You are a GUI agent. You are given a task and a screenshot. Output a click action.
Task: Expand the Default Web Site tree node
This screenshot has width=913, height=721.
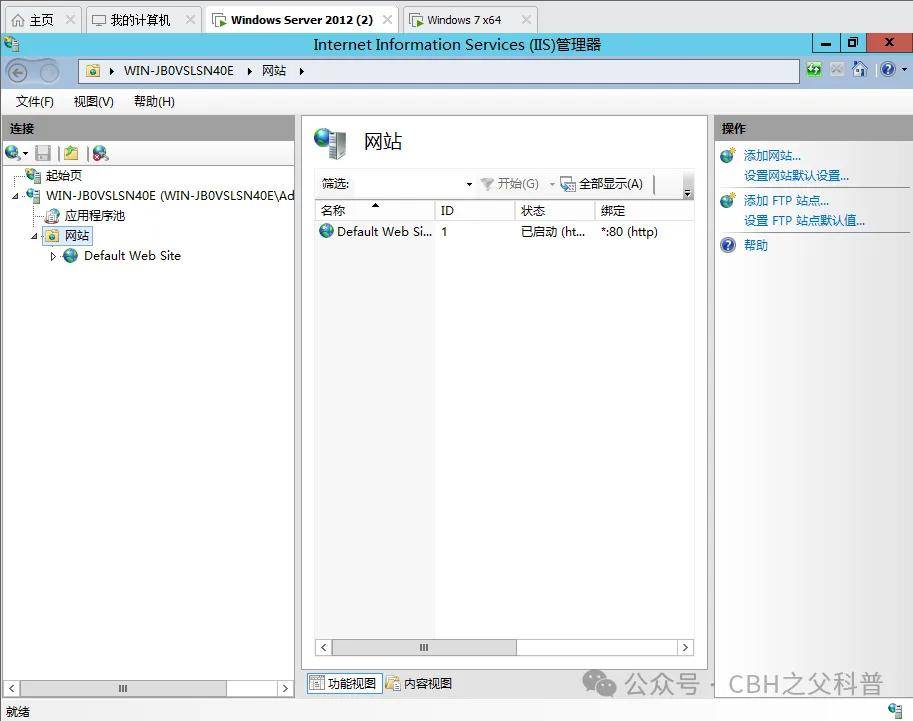54,256
